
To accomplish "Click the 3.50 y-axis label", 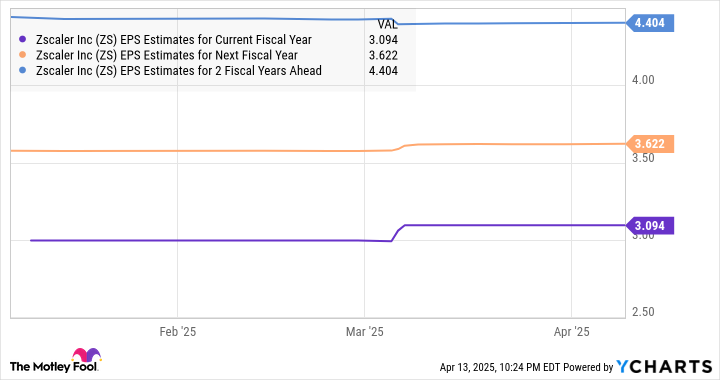I will tap(643, 158).
